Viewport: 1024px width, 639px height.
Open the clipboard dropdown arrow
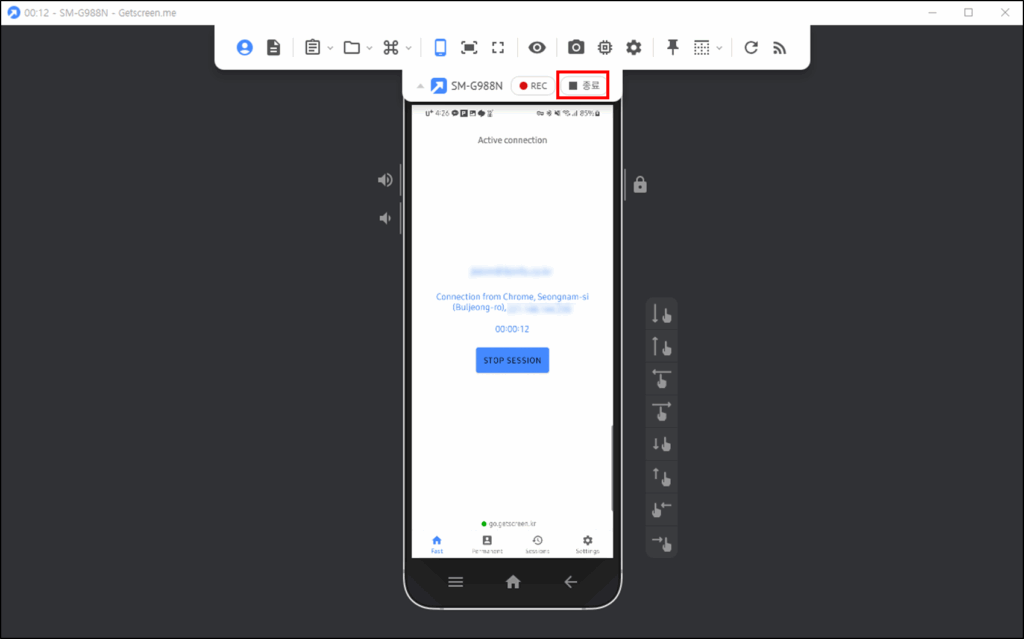click(x=330, y=48)
